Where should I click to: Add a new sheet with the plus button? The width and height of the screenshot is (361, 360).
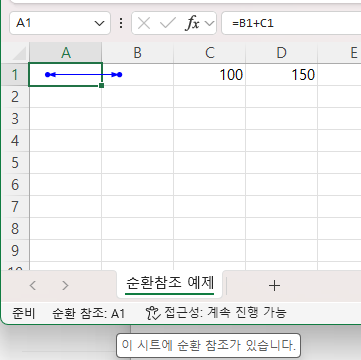coord(274,285)
